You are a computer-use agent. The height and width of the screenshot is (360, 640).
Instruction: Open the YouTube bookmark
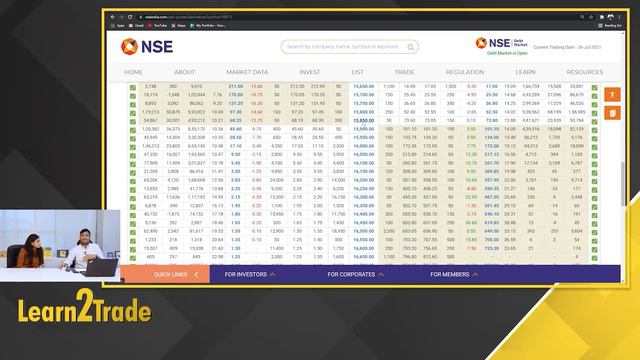coord(158,25)
